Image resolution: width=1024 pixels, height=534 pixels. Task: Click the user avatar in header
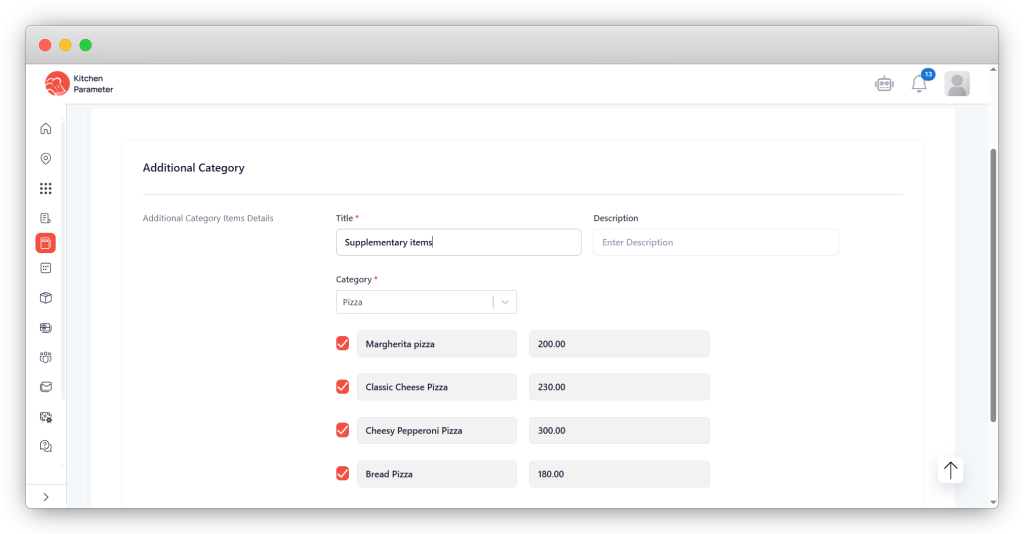coord(957,84)
